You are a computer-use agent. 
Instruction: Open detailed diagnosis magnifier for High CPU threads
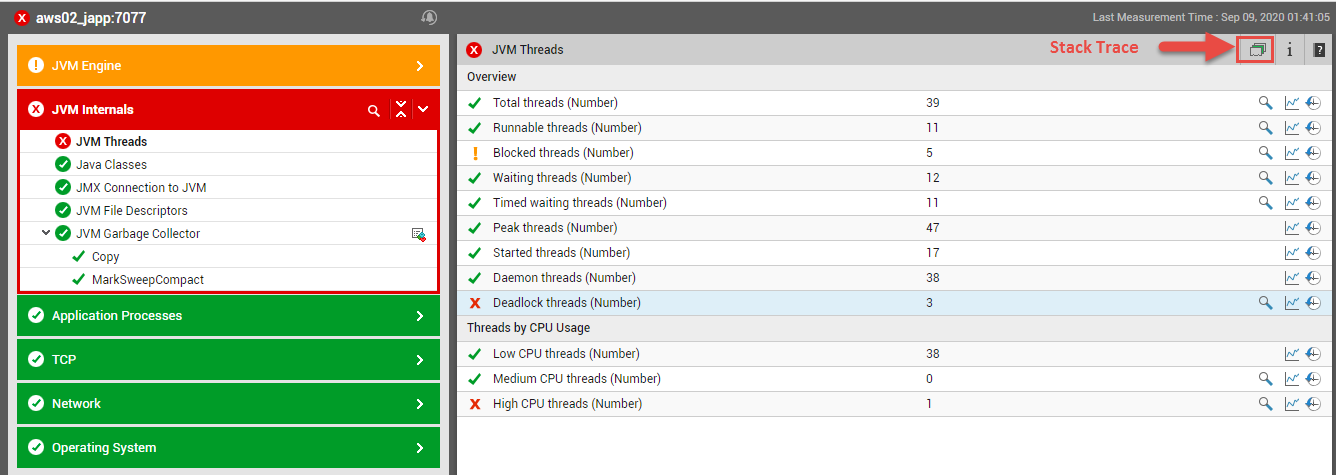click(1265, 404)
